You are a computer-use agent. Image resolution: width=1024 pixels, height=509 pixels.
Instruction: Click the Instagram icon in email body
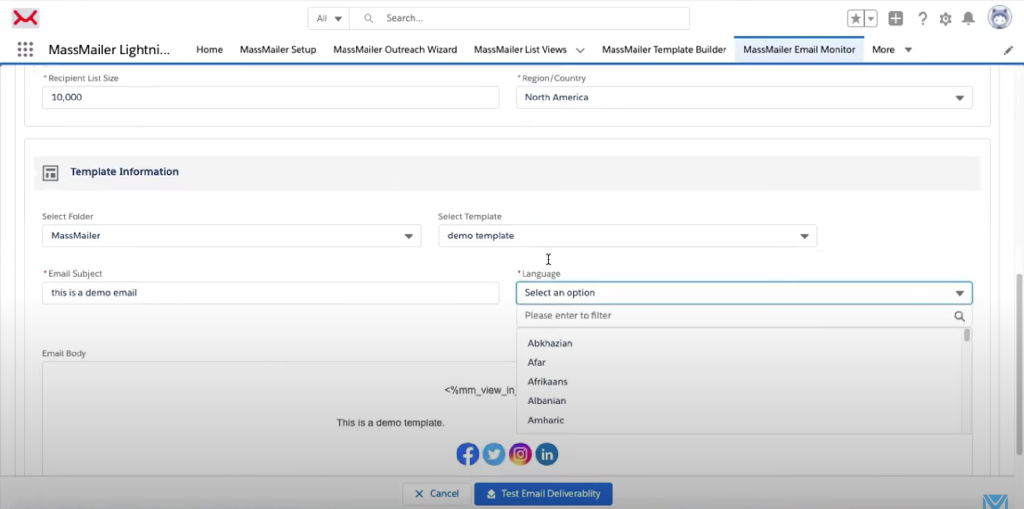point(520,454)
